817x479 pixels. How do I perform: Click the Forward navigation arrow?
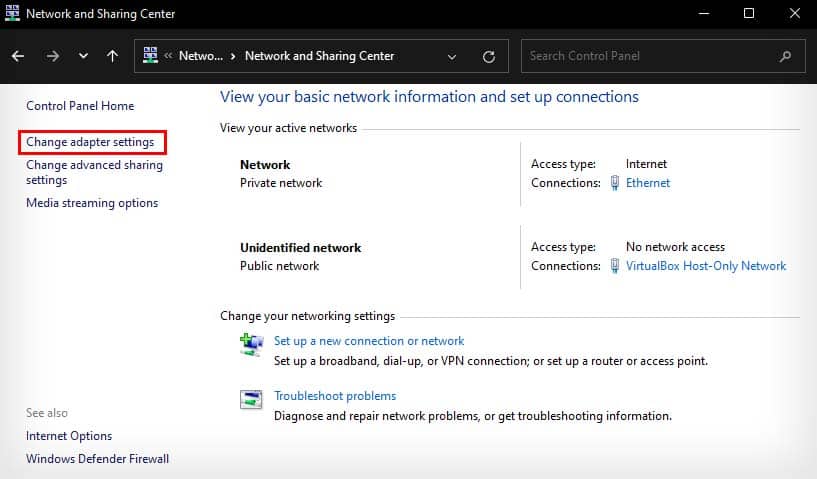pos(52,56)
